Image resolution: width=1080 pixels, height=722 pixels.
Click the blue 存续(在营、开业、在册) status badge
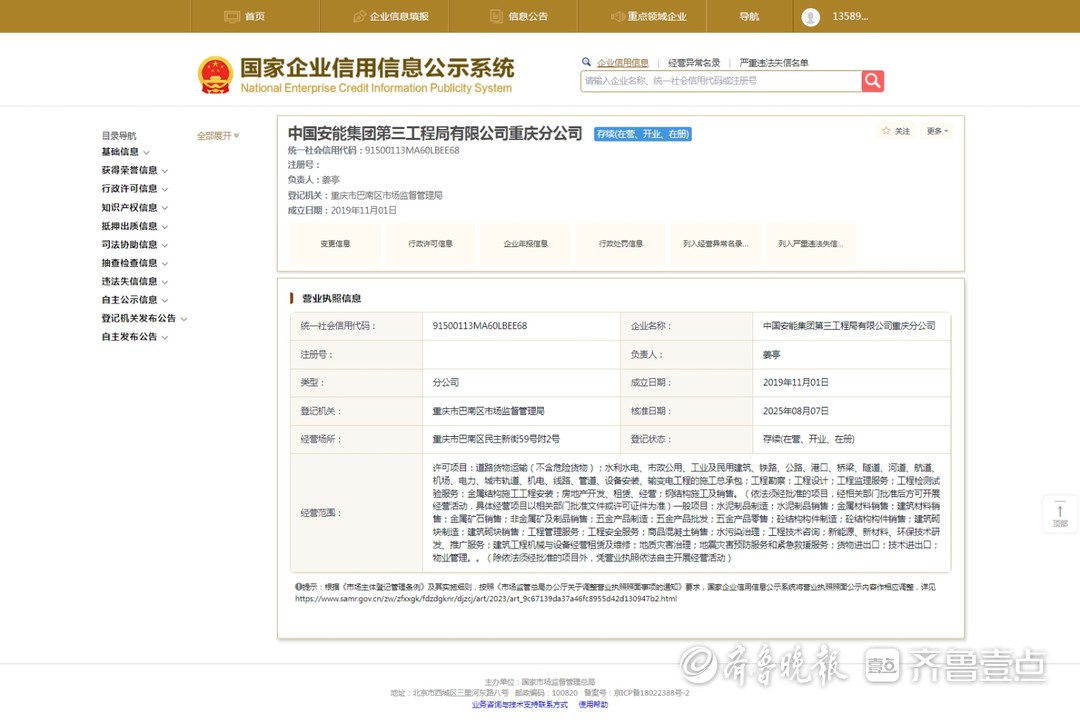click(x=643, y=134)
